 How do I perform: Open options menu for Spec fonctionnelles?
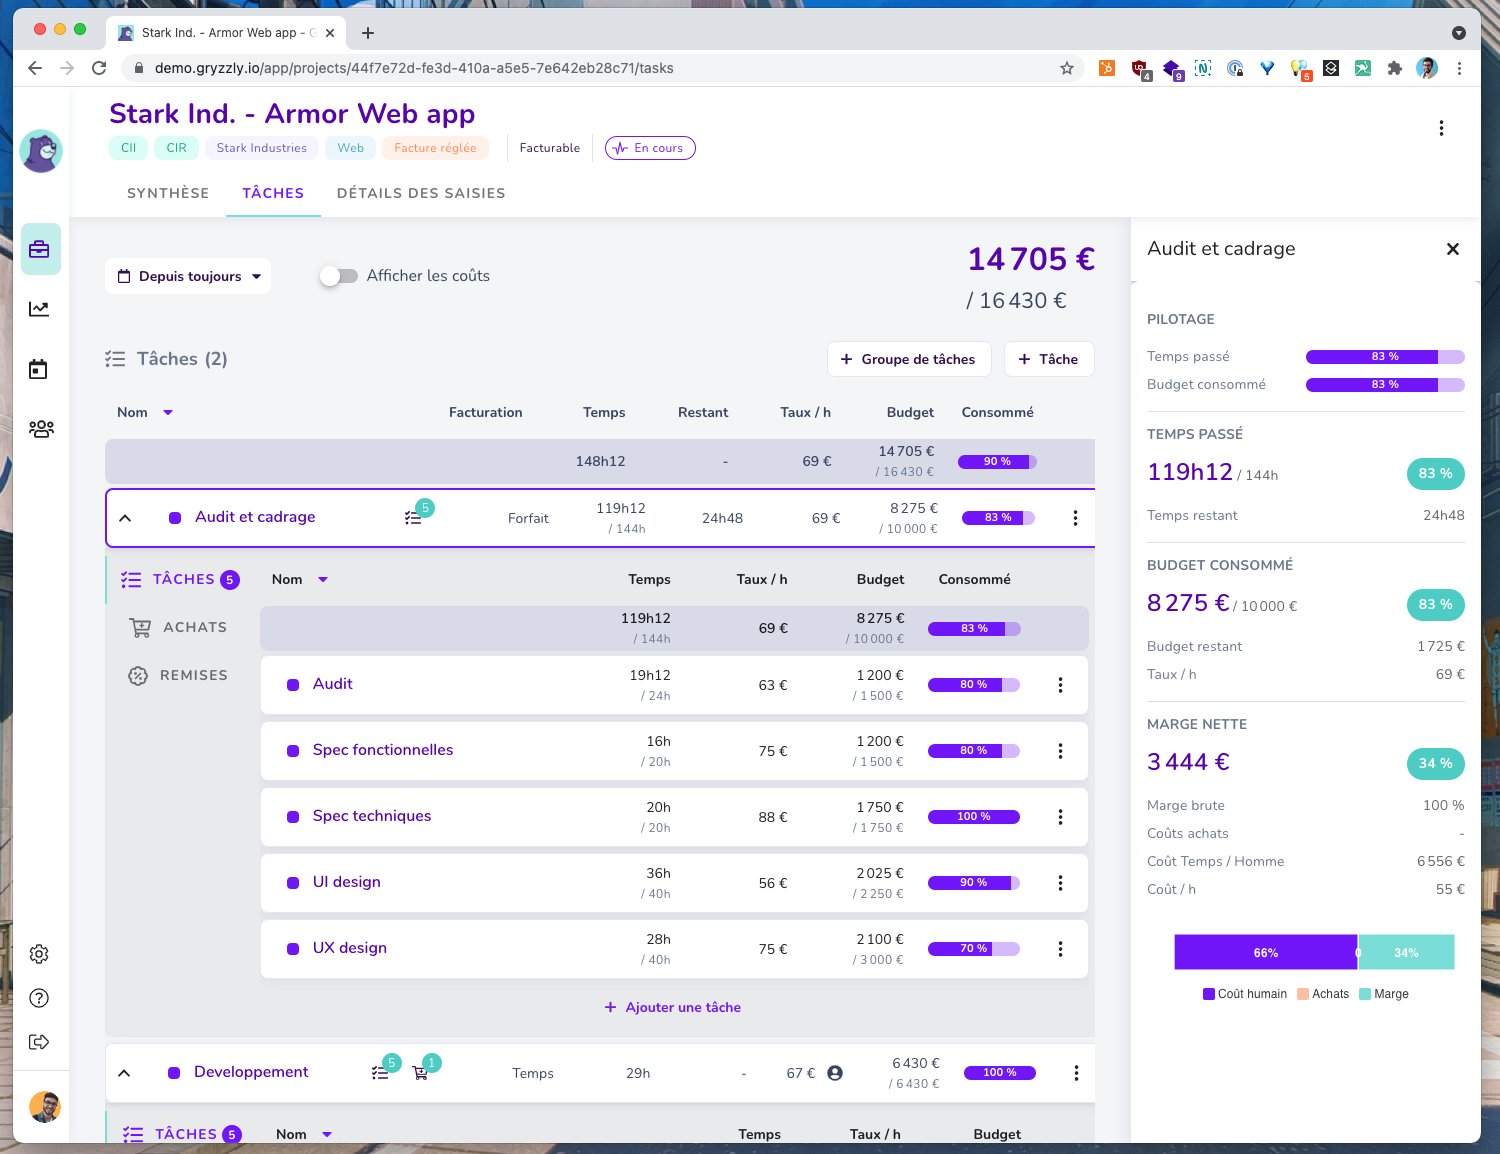[x=1060, y=751]
